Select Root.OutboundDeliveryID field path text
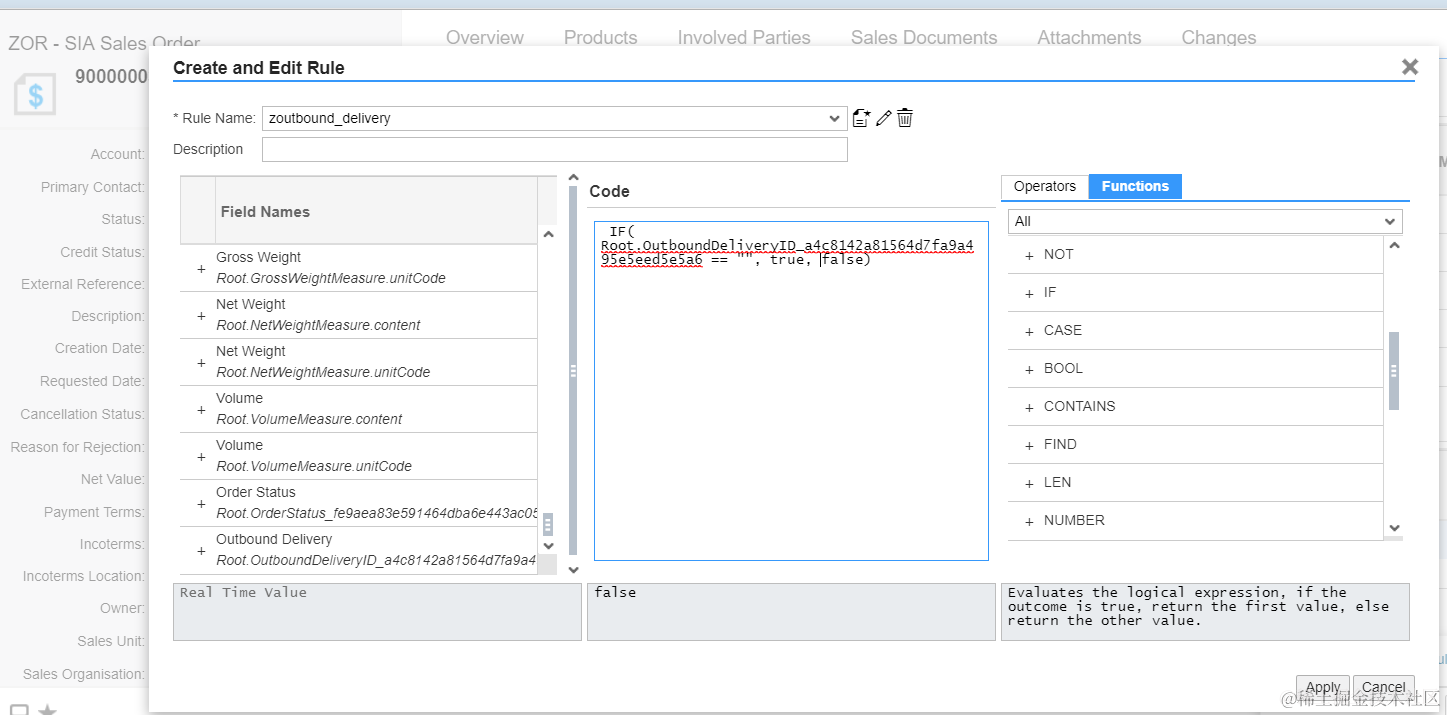This screenshot has height=715, width=1447. pos(376,560)
